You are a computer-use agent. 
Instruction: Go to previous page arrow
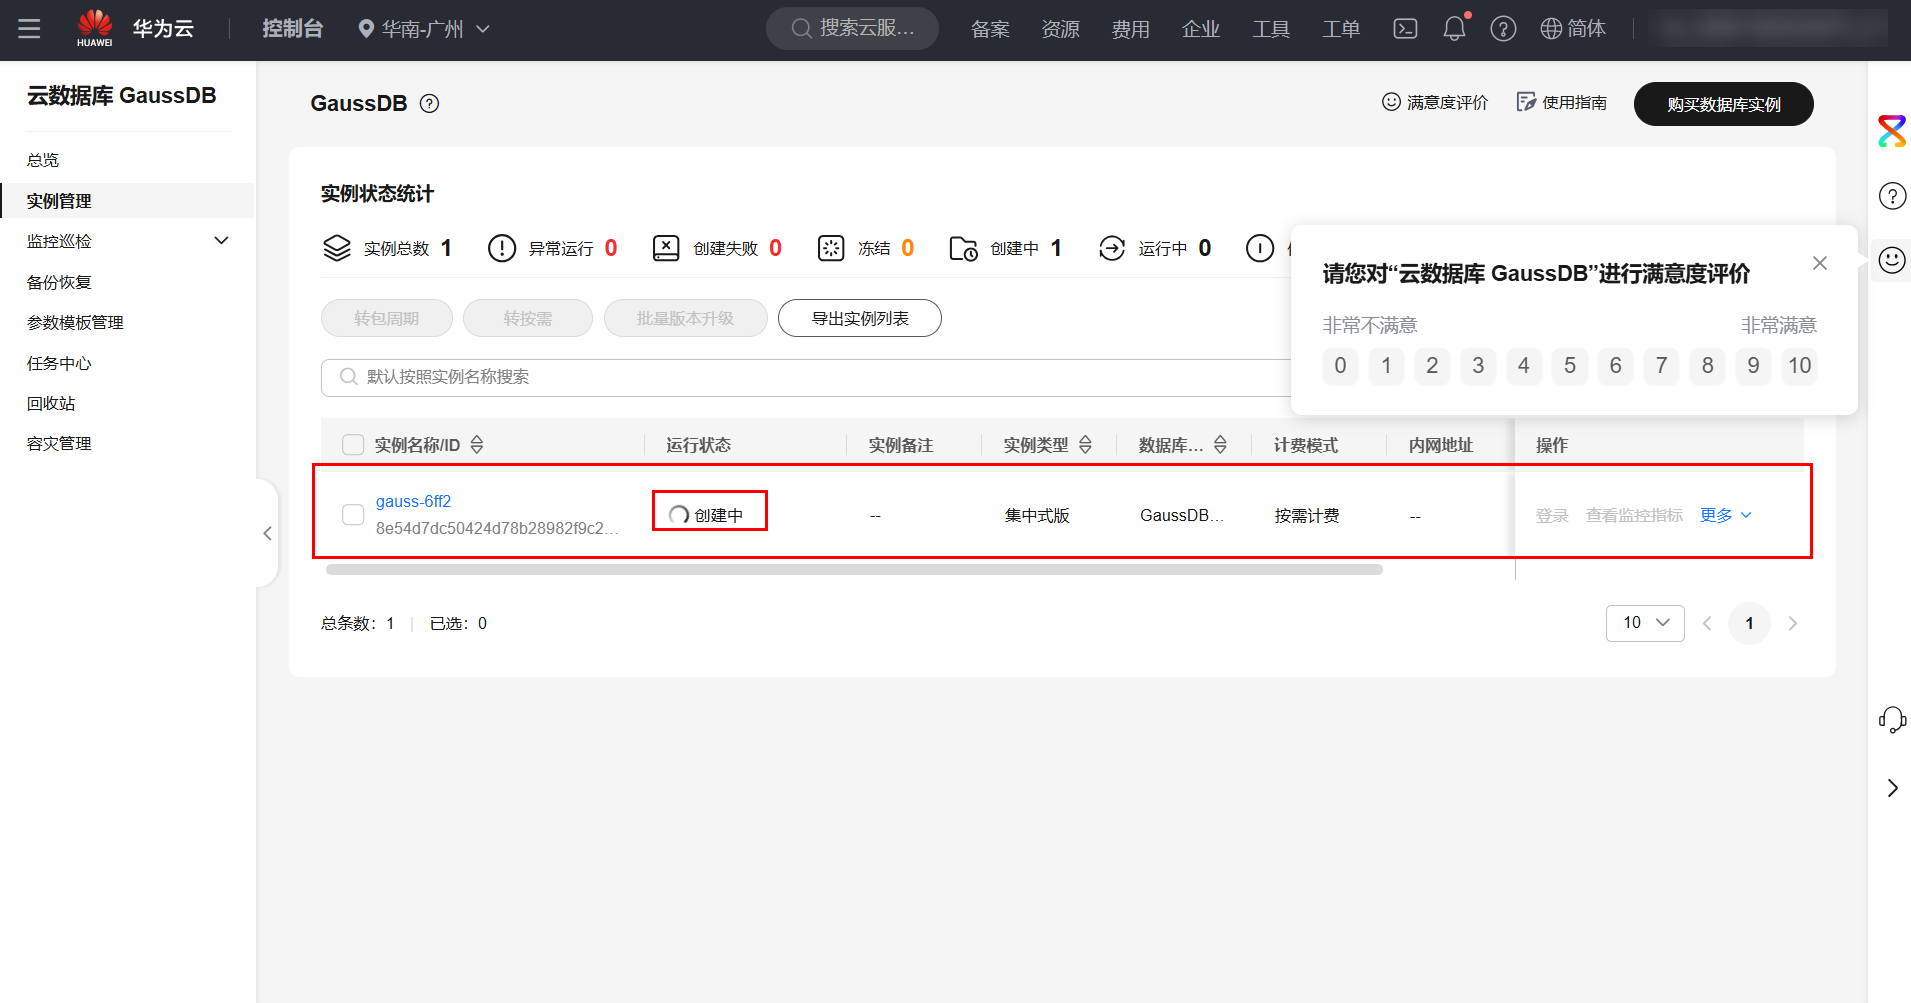1708,624
